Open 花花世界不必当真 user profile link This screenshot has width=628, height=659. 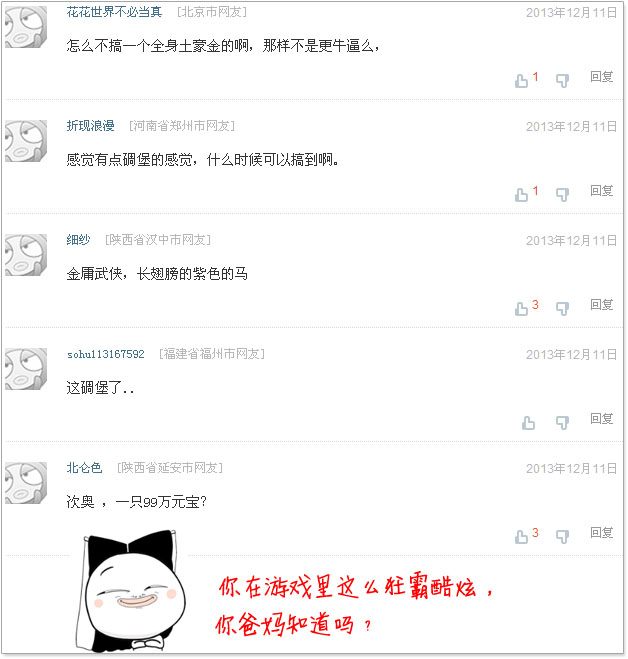(x=114, y=12)
